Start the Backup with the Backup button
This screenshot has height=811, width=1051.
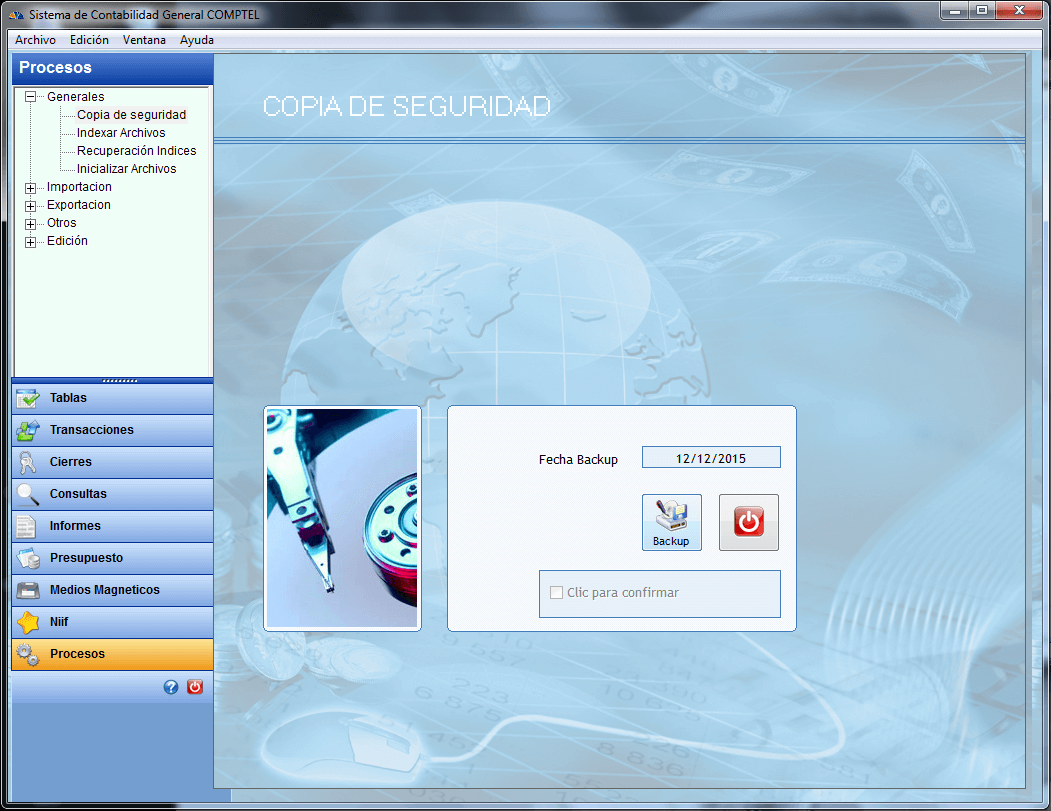coord(672,523)
